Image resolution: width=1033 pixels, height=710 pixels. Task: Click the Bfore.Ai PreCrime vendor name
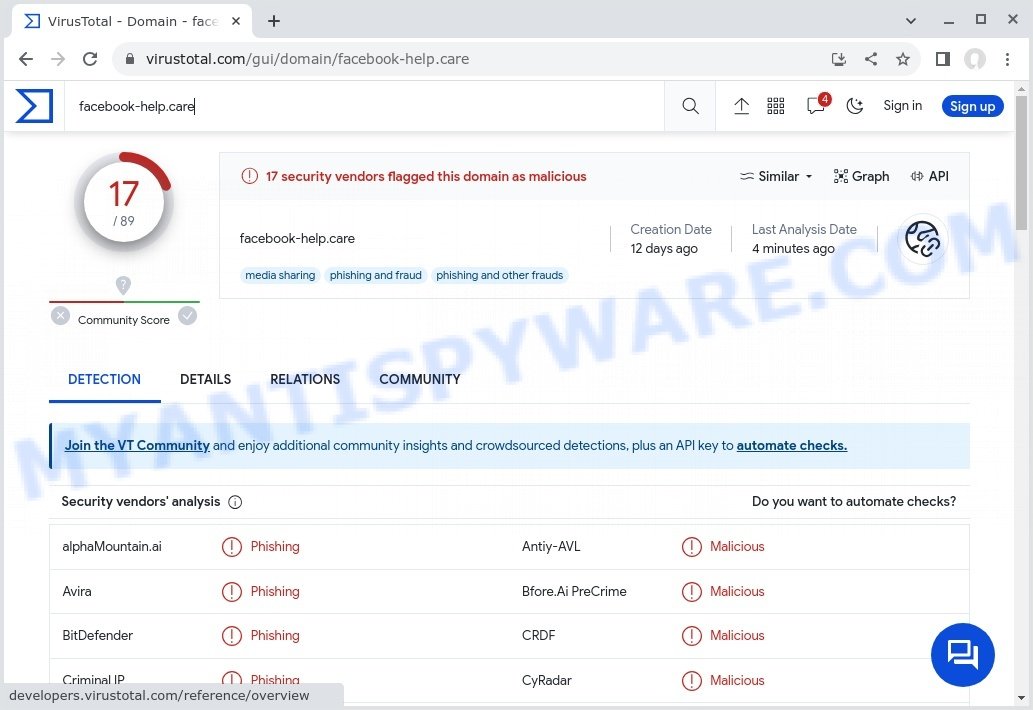point(574,591)
